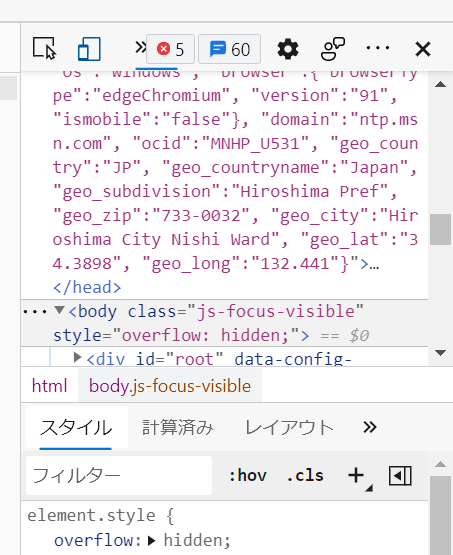Click the DOM tree scrollbar thumb

point(440,229)
